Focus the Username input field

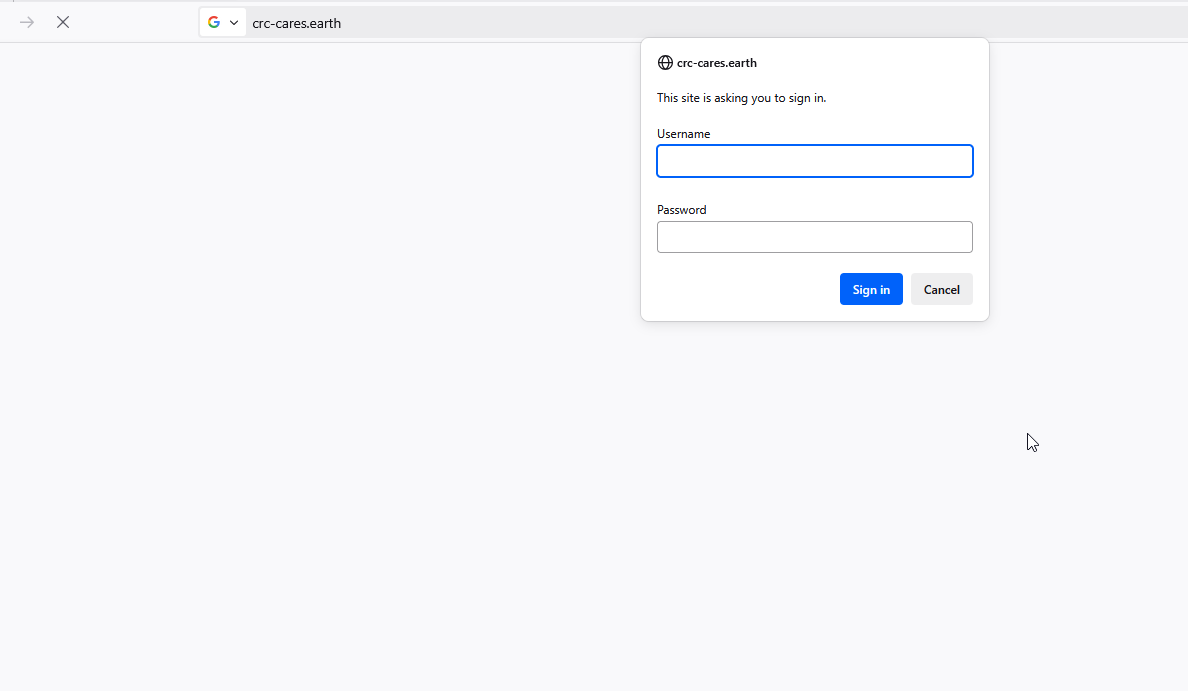click(814, 161)
